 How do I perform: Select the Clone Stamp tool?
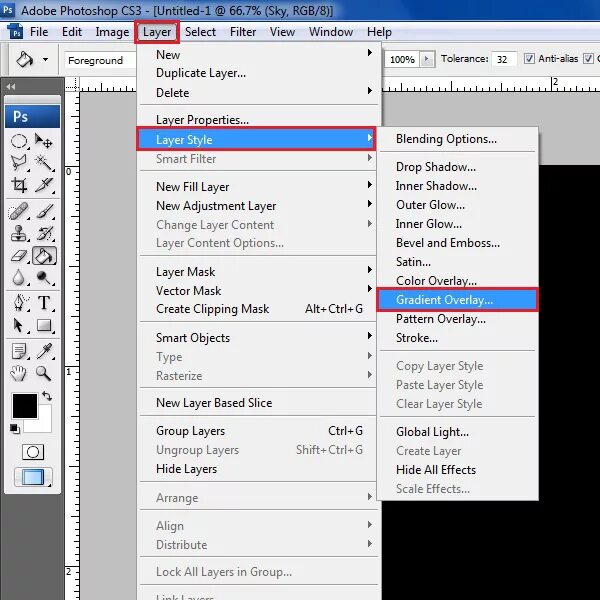(x=19, y=233)
